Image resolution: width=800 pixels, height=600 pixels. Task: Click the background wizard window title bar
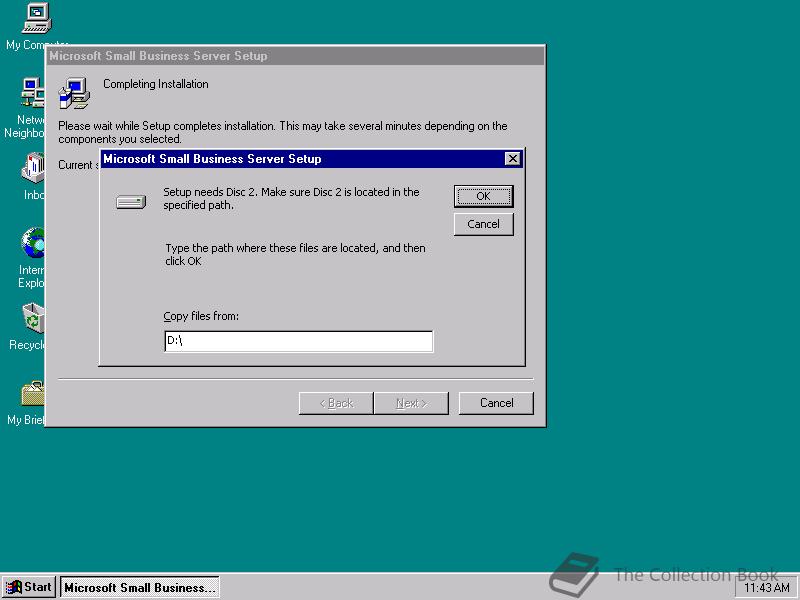click(295, 56)
